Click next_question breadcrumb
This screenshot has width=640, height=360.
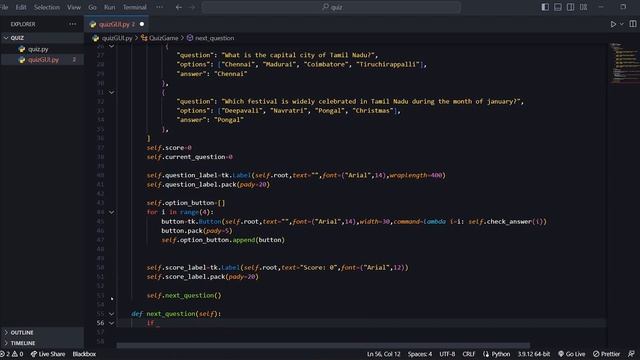[214, 38]
